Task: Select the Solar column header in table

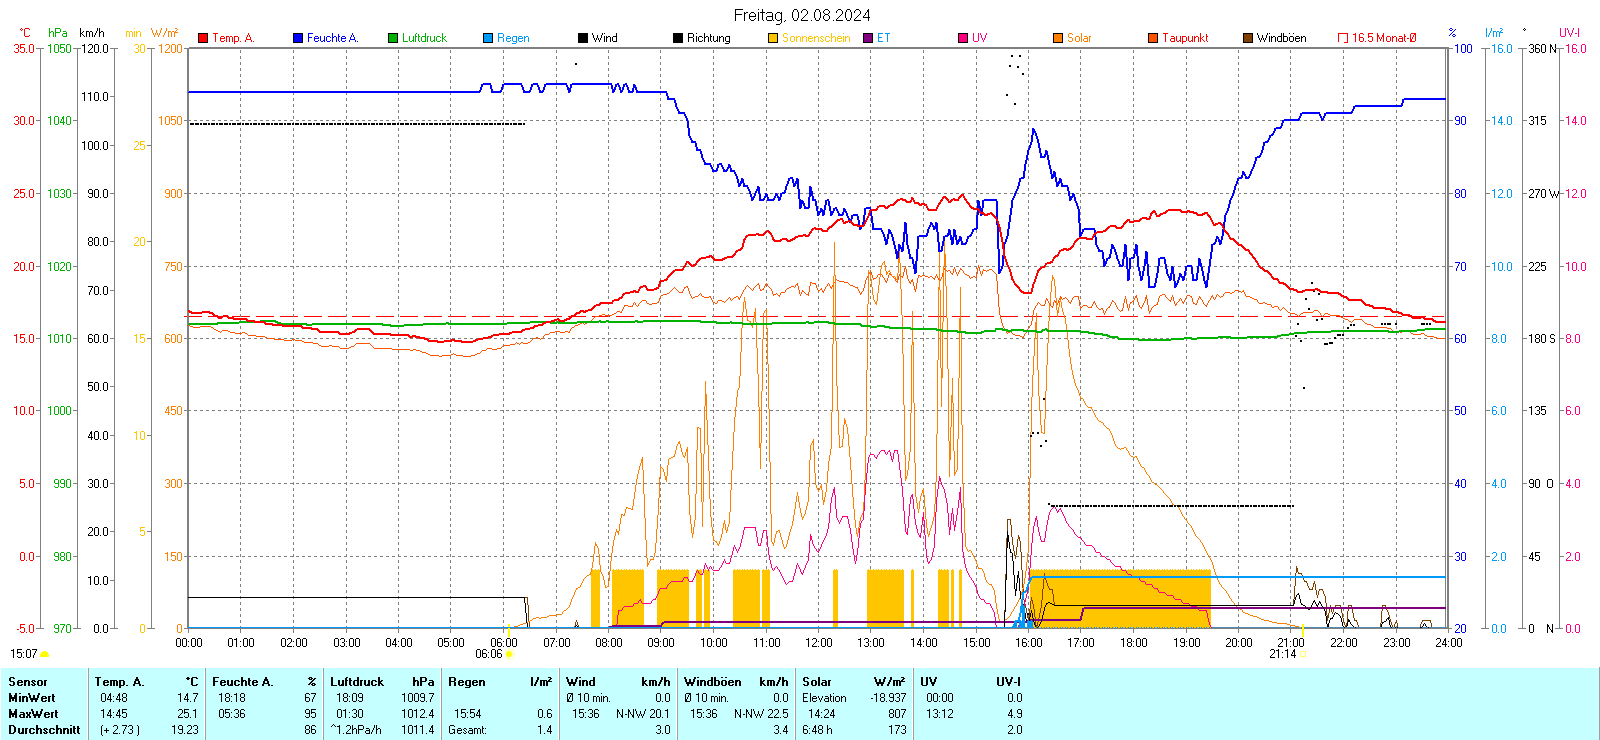Action: (816, 682)
